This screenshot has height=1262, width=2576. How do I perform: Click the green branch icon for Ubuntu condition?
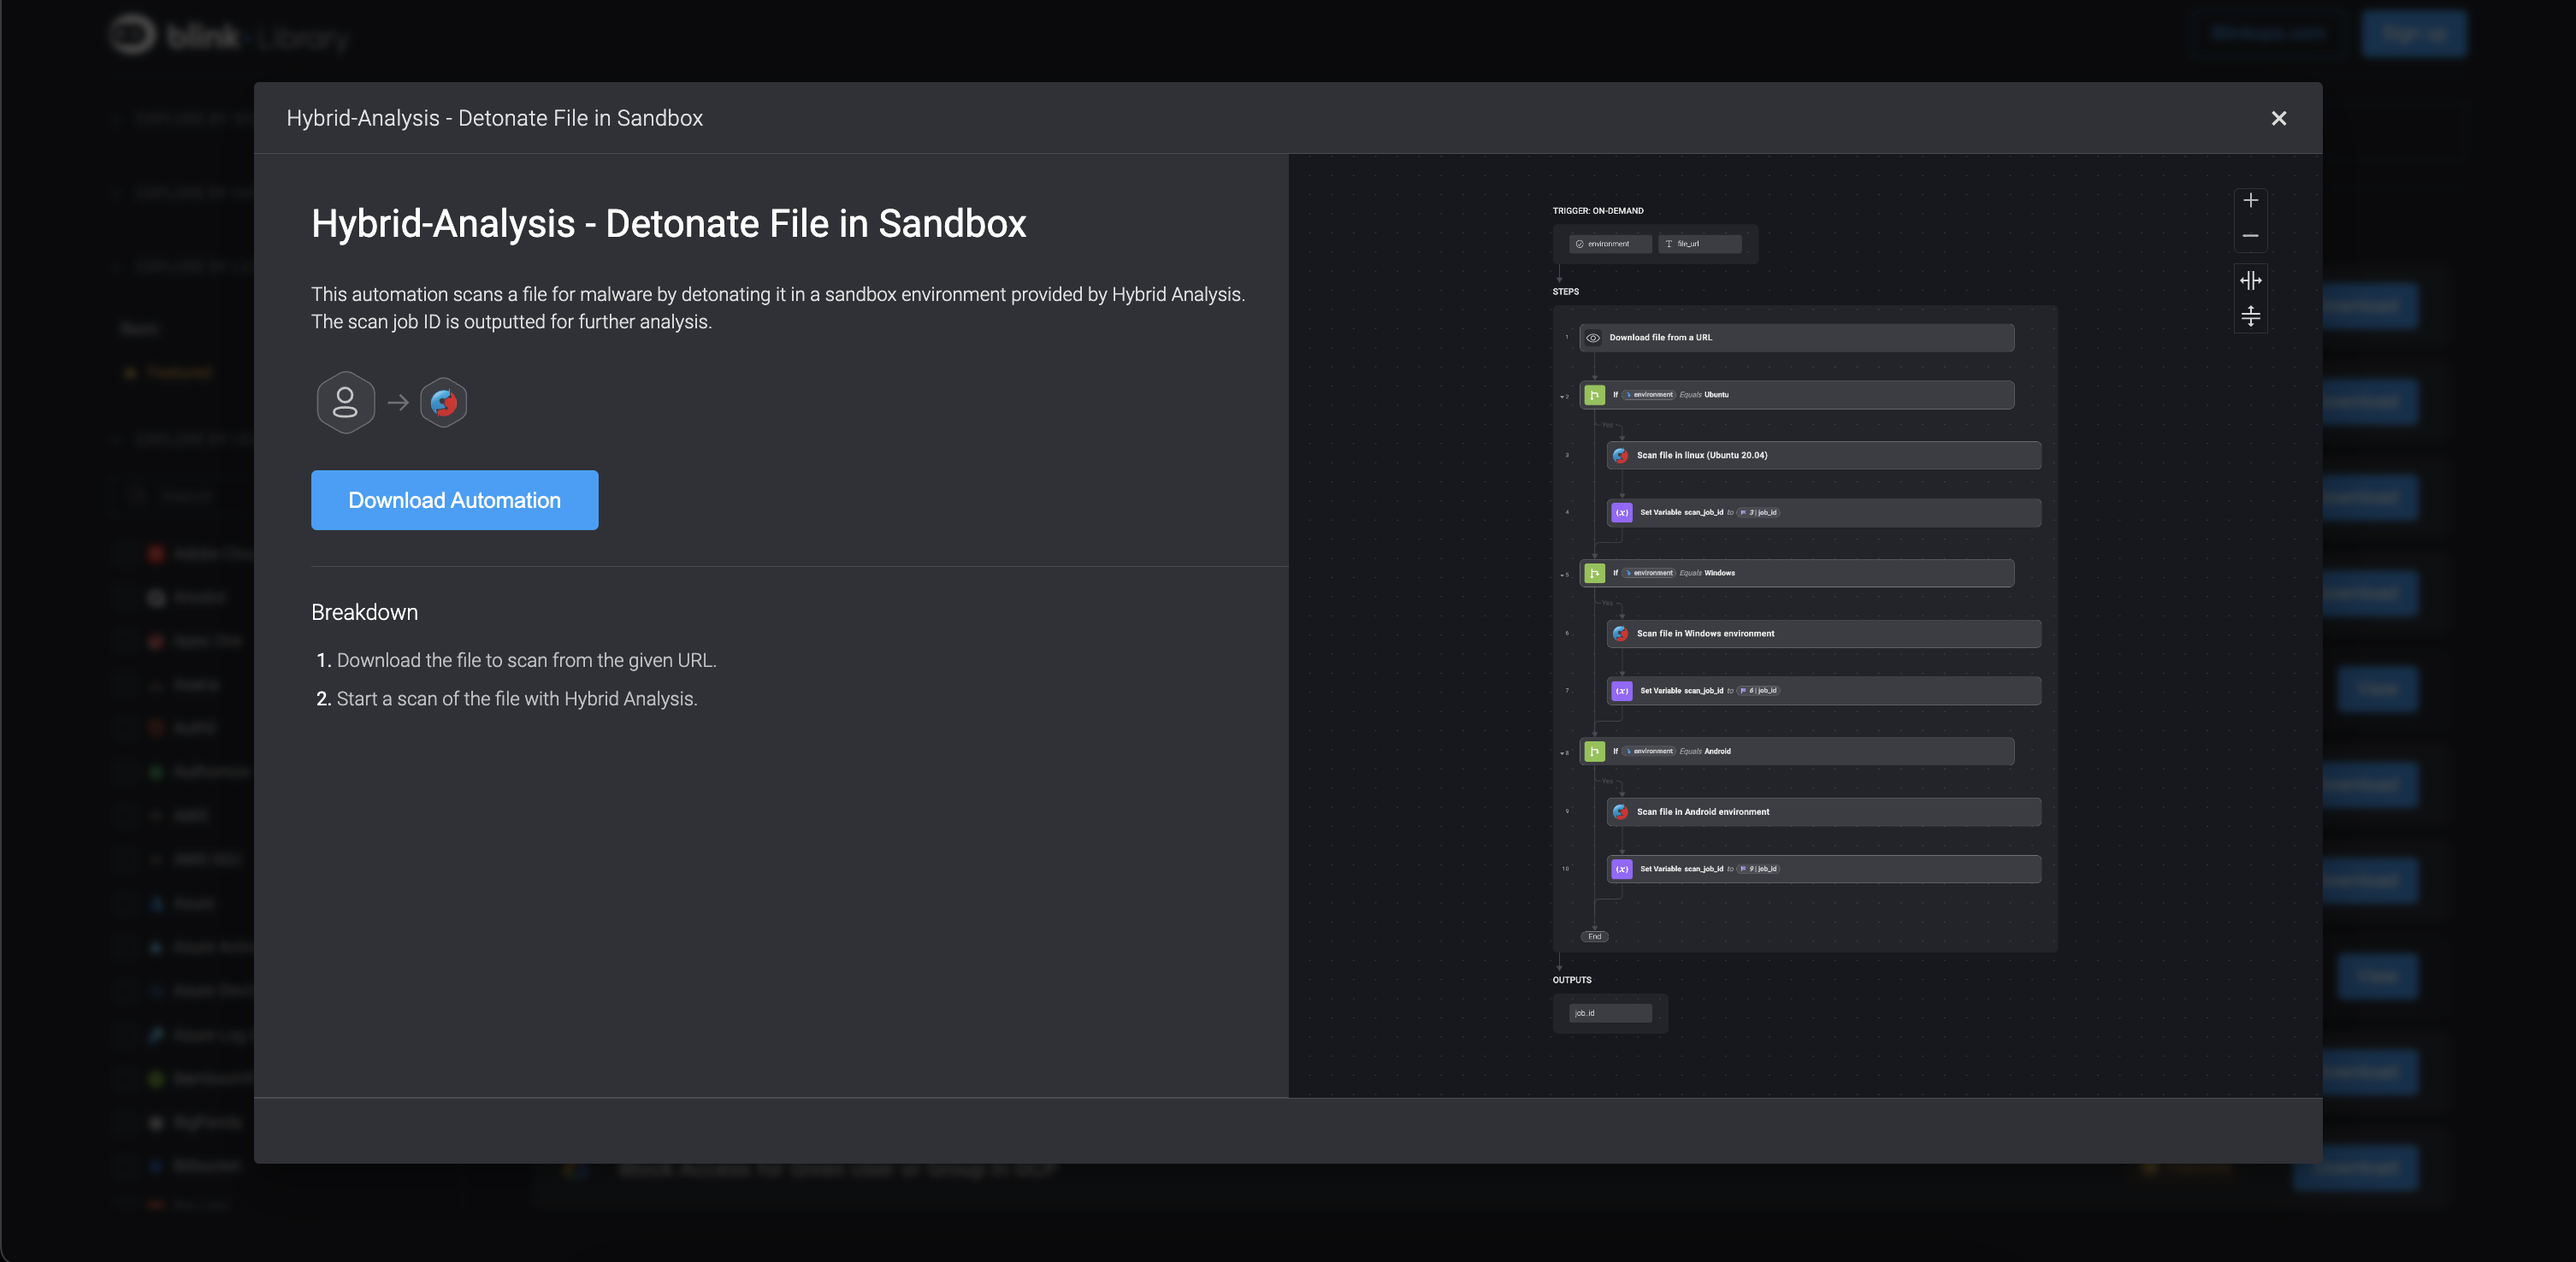(x=1594, y=395)
